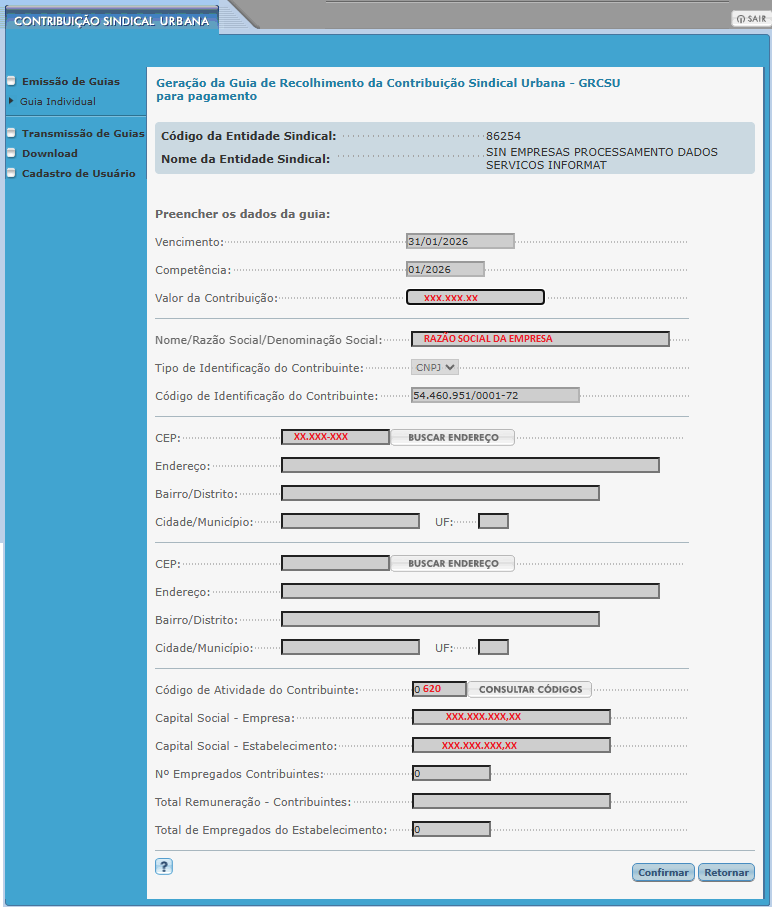Screen dimensions: 772x907
Task: Open the Emissão de Guias menu
Action: pyautogui.click(x=70, y=81)
